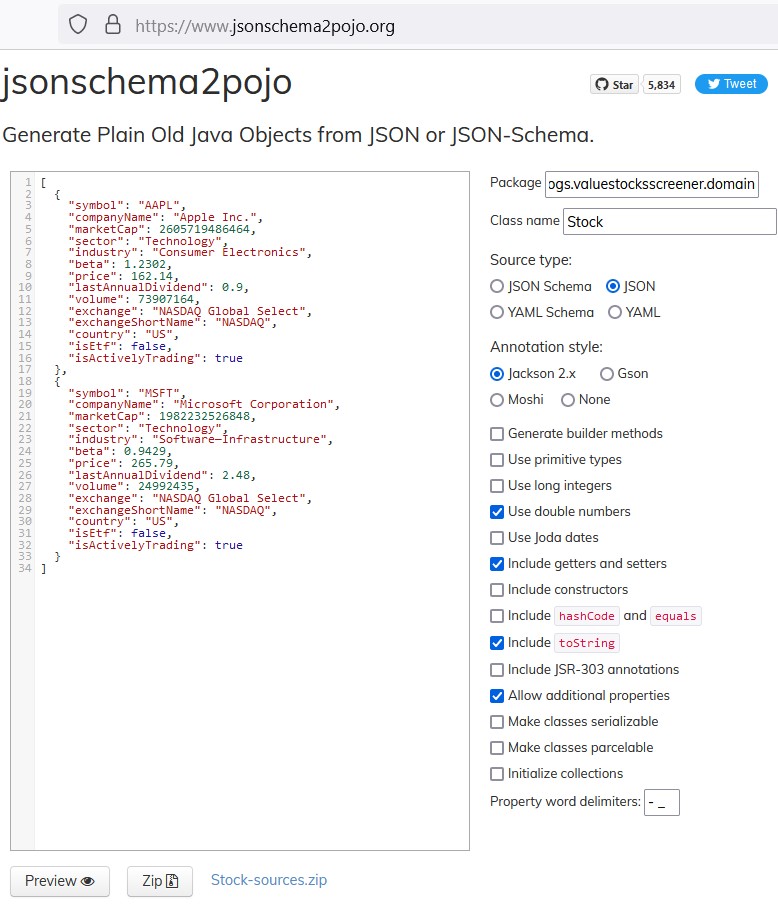Star the project on GitHub
This screenshot has width=778, height=905.
coord(613,84)
